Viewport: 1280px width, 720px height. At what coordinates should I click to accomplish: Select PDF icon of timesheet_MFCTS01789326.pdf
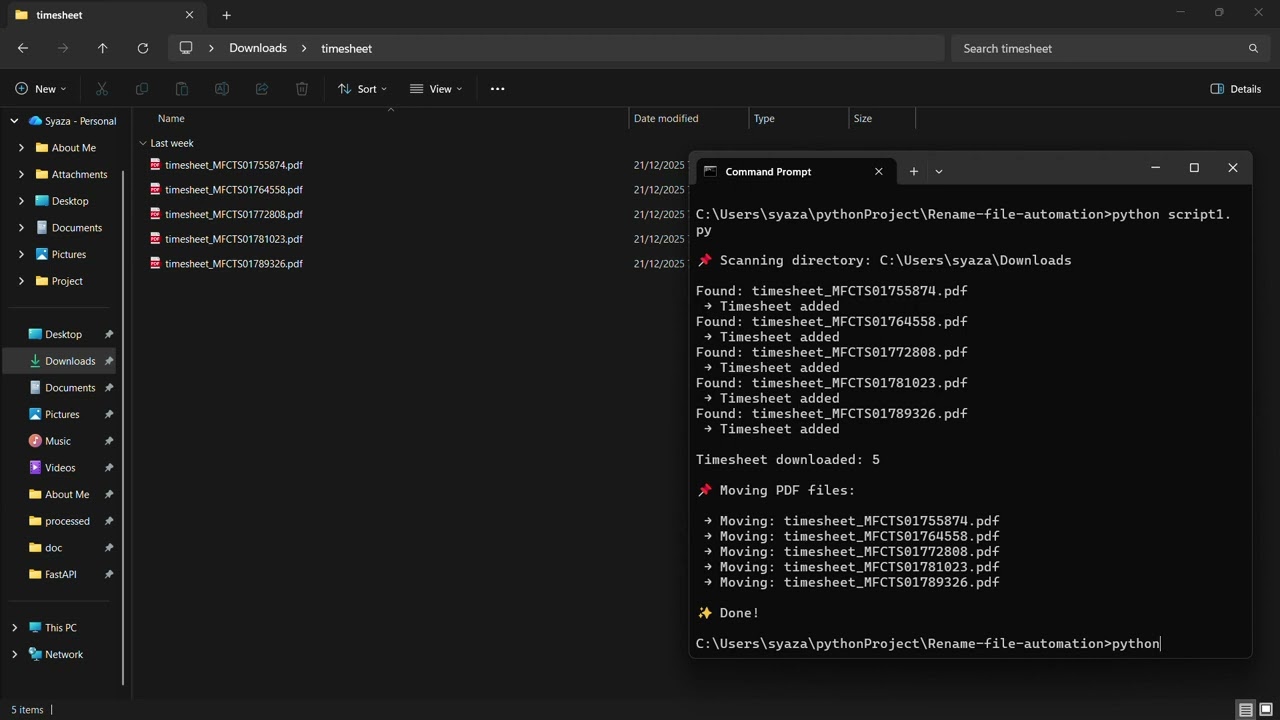coord(155,263)
